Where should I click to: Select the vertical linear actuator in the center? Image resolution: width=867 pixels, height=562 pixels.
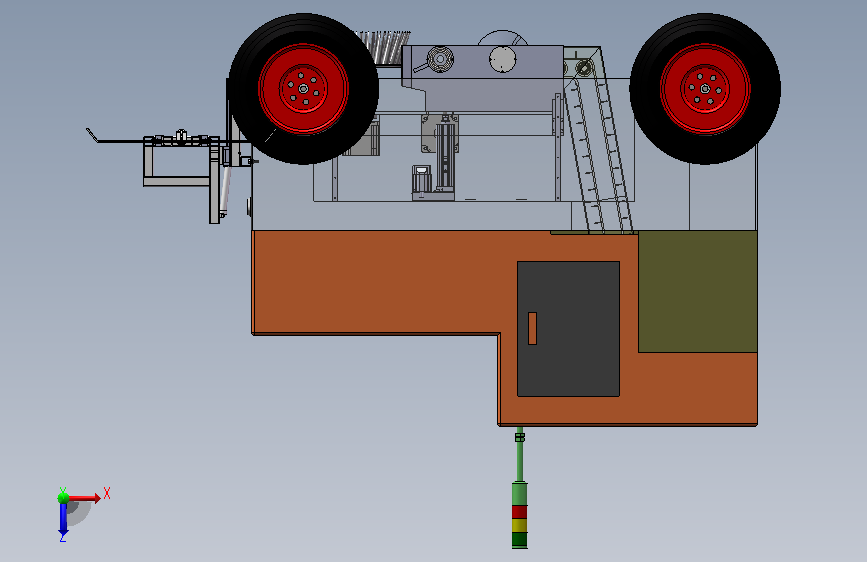pos(445,157)
